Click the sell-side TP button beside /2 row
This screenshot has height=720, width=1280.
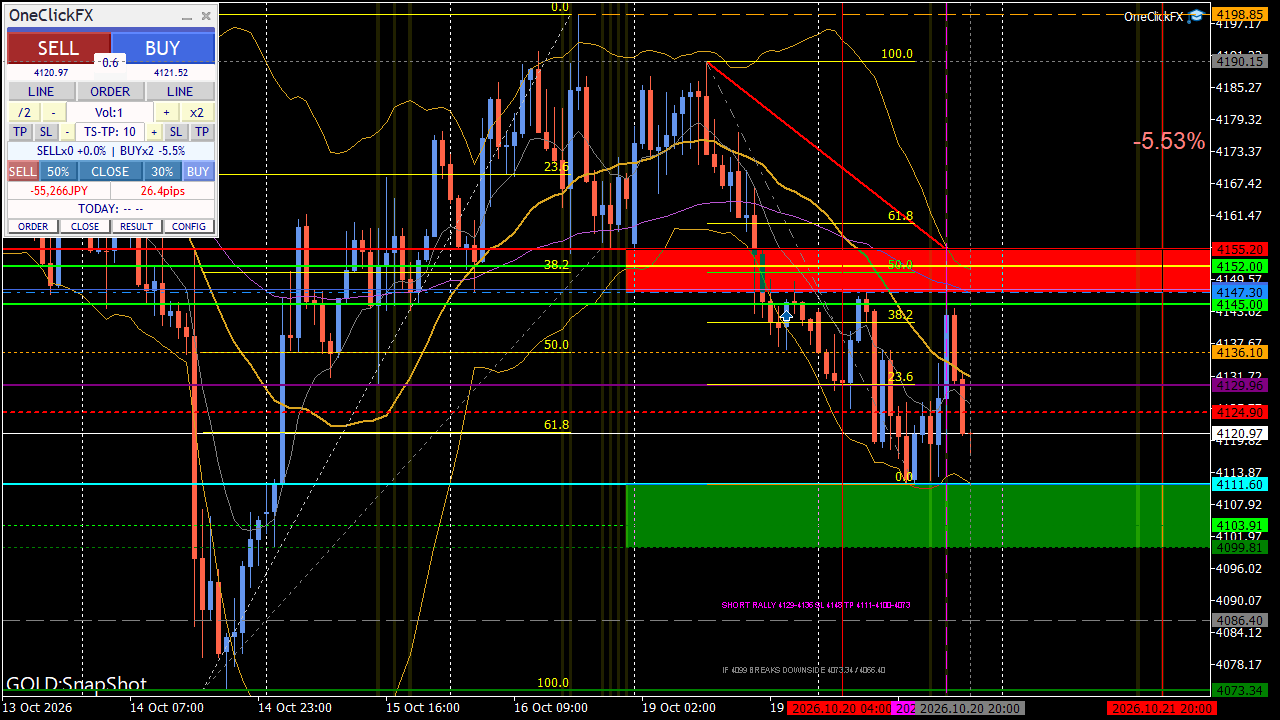click(x=20, y=132)
